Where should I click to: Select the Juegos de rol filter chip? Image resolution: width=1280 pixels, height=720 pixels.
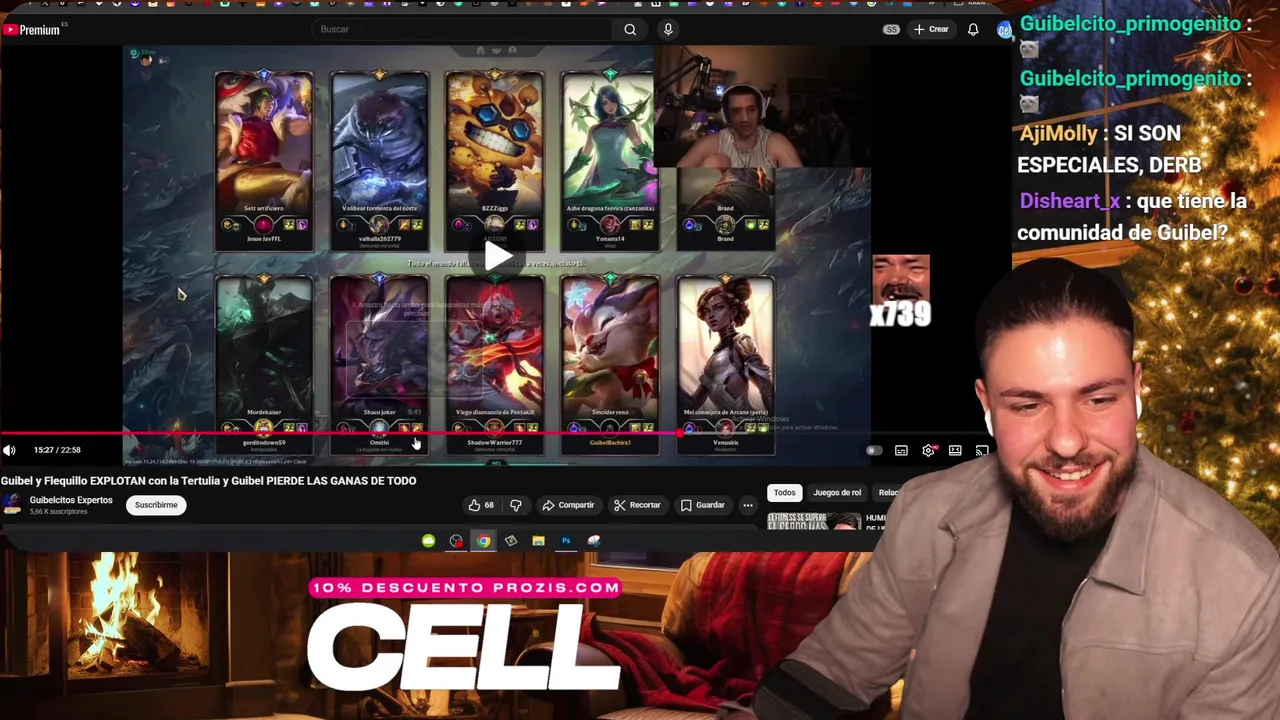[x=837, y=492]
